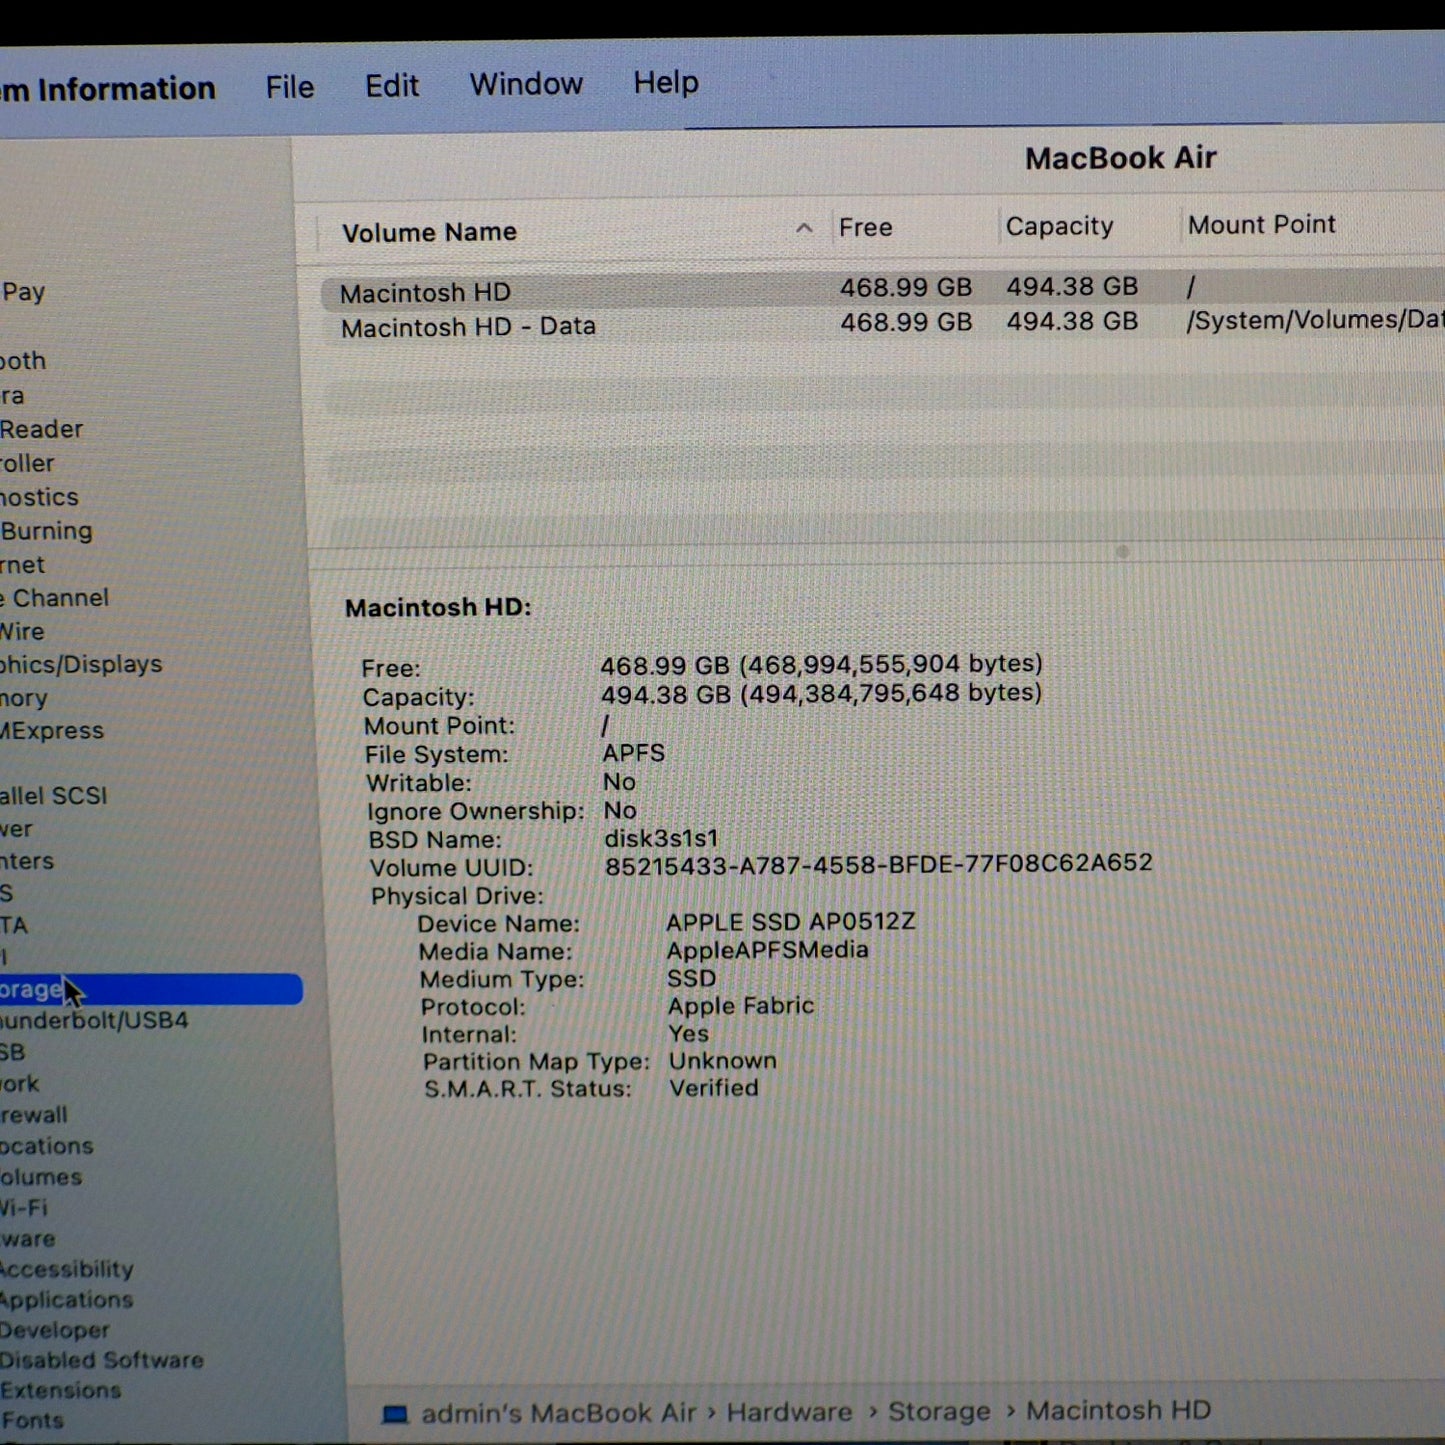
Task: Sort by the Free column header
Action: point(866,228)
